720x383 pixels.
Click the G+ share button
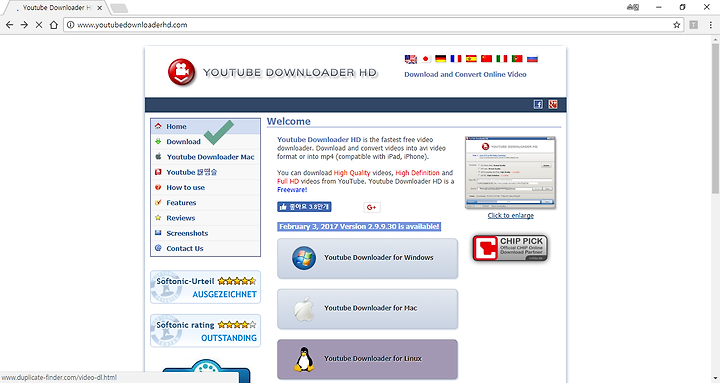[x=372, y=207]
